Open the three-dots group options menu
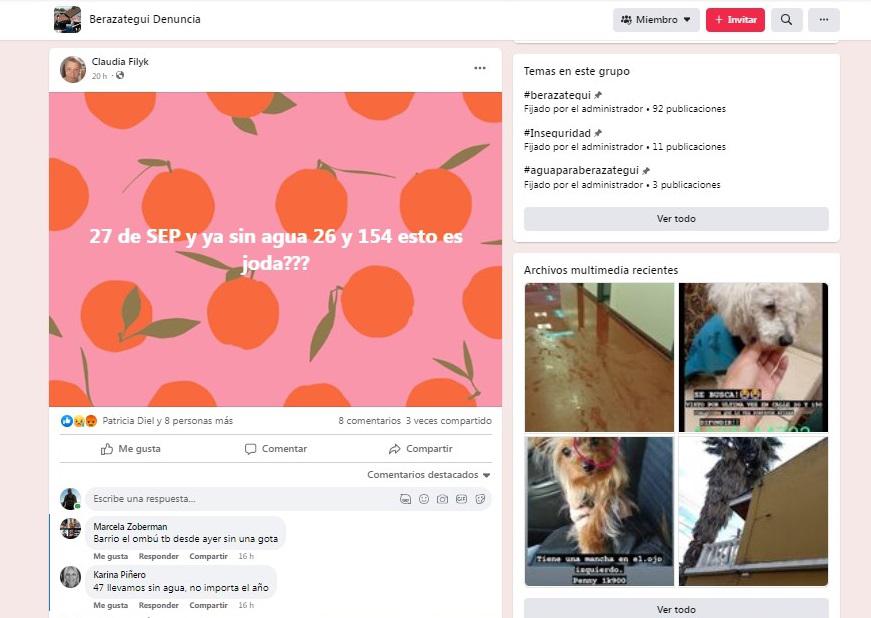The image size is (871, 618). point(823,20)
